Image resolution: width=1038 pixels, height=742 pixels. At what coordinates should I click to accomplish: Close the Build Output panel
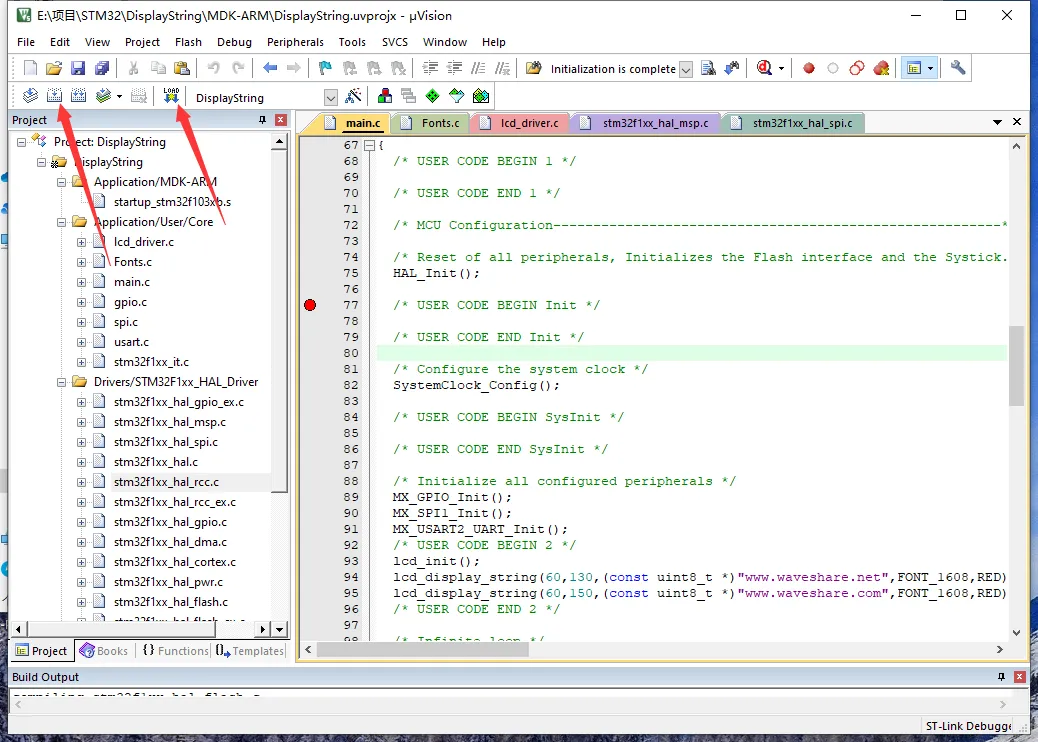(1019, 676)
